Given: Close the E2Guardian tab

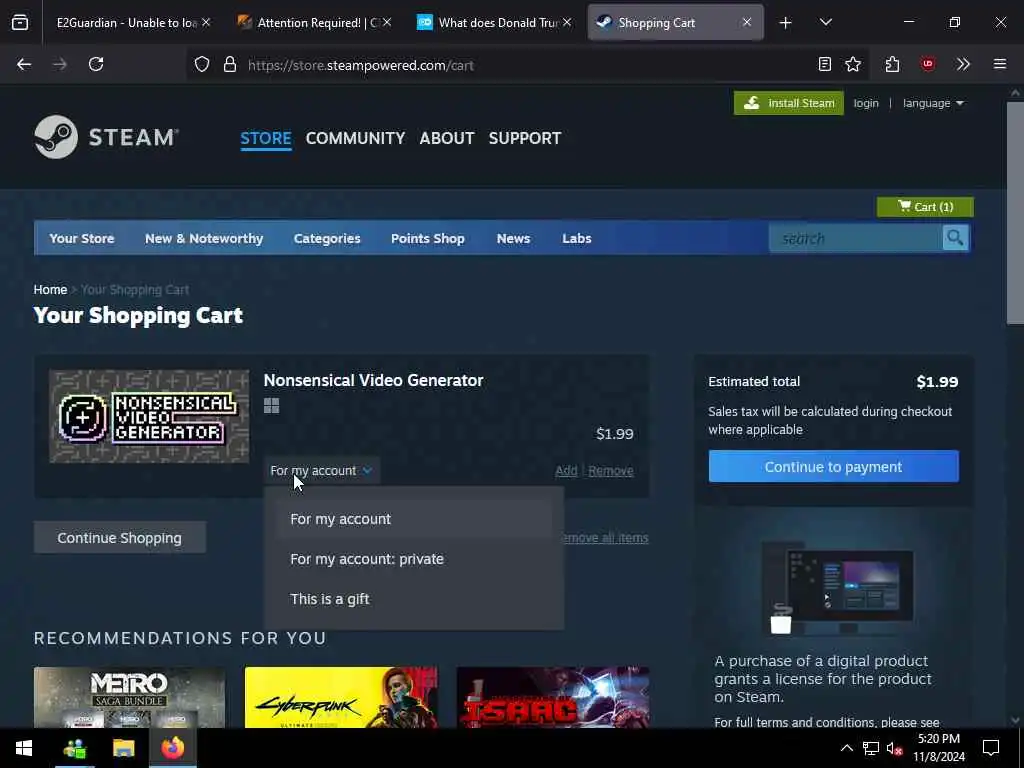Looking at the screenshot, I should click(x=206, y=22).
